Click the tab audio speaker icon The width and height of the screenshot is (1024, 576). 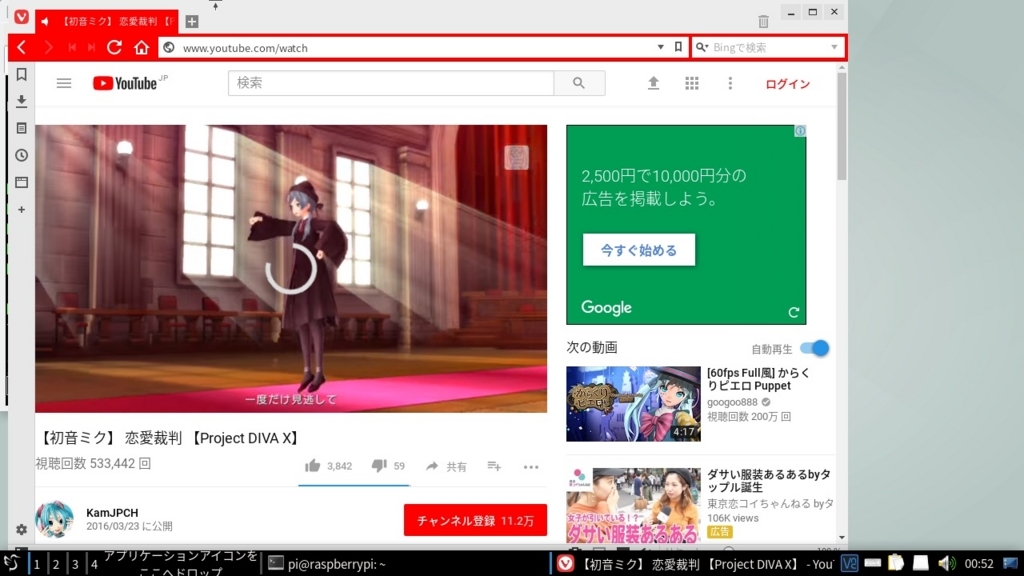[x=44, y=22]
